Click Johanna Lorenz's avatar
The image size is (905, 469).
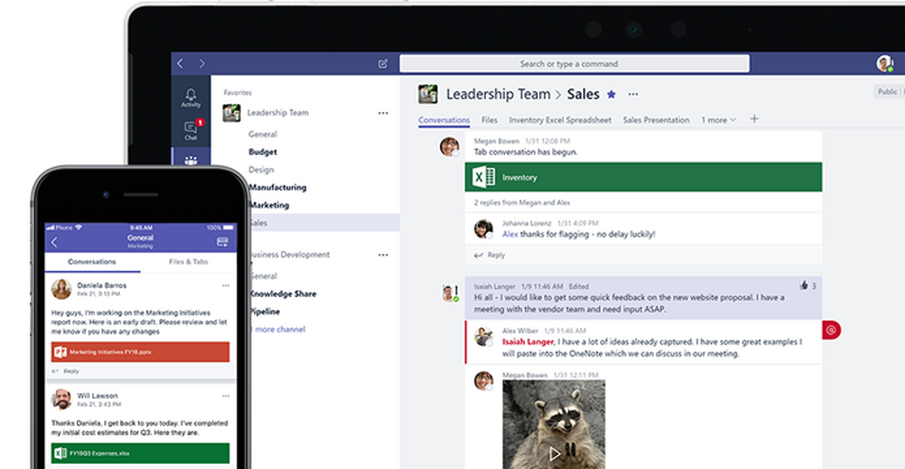pyautogui.click(x=483, y=228)
